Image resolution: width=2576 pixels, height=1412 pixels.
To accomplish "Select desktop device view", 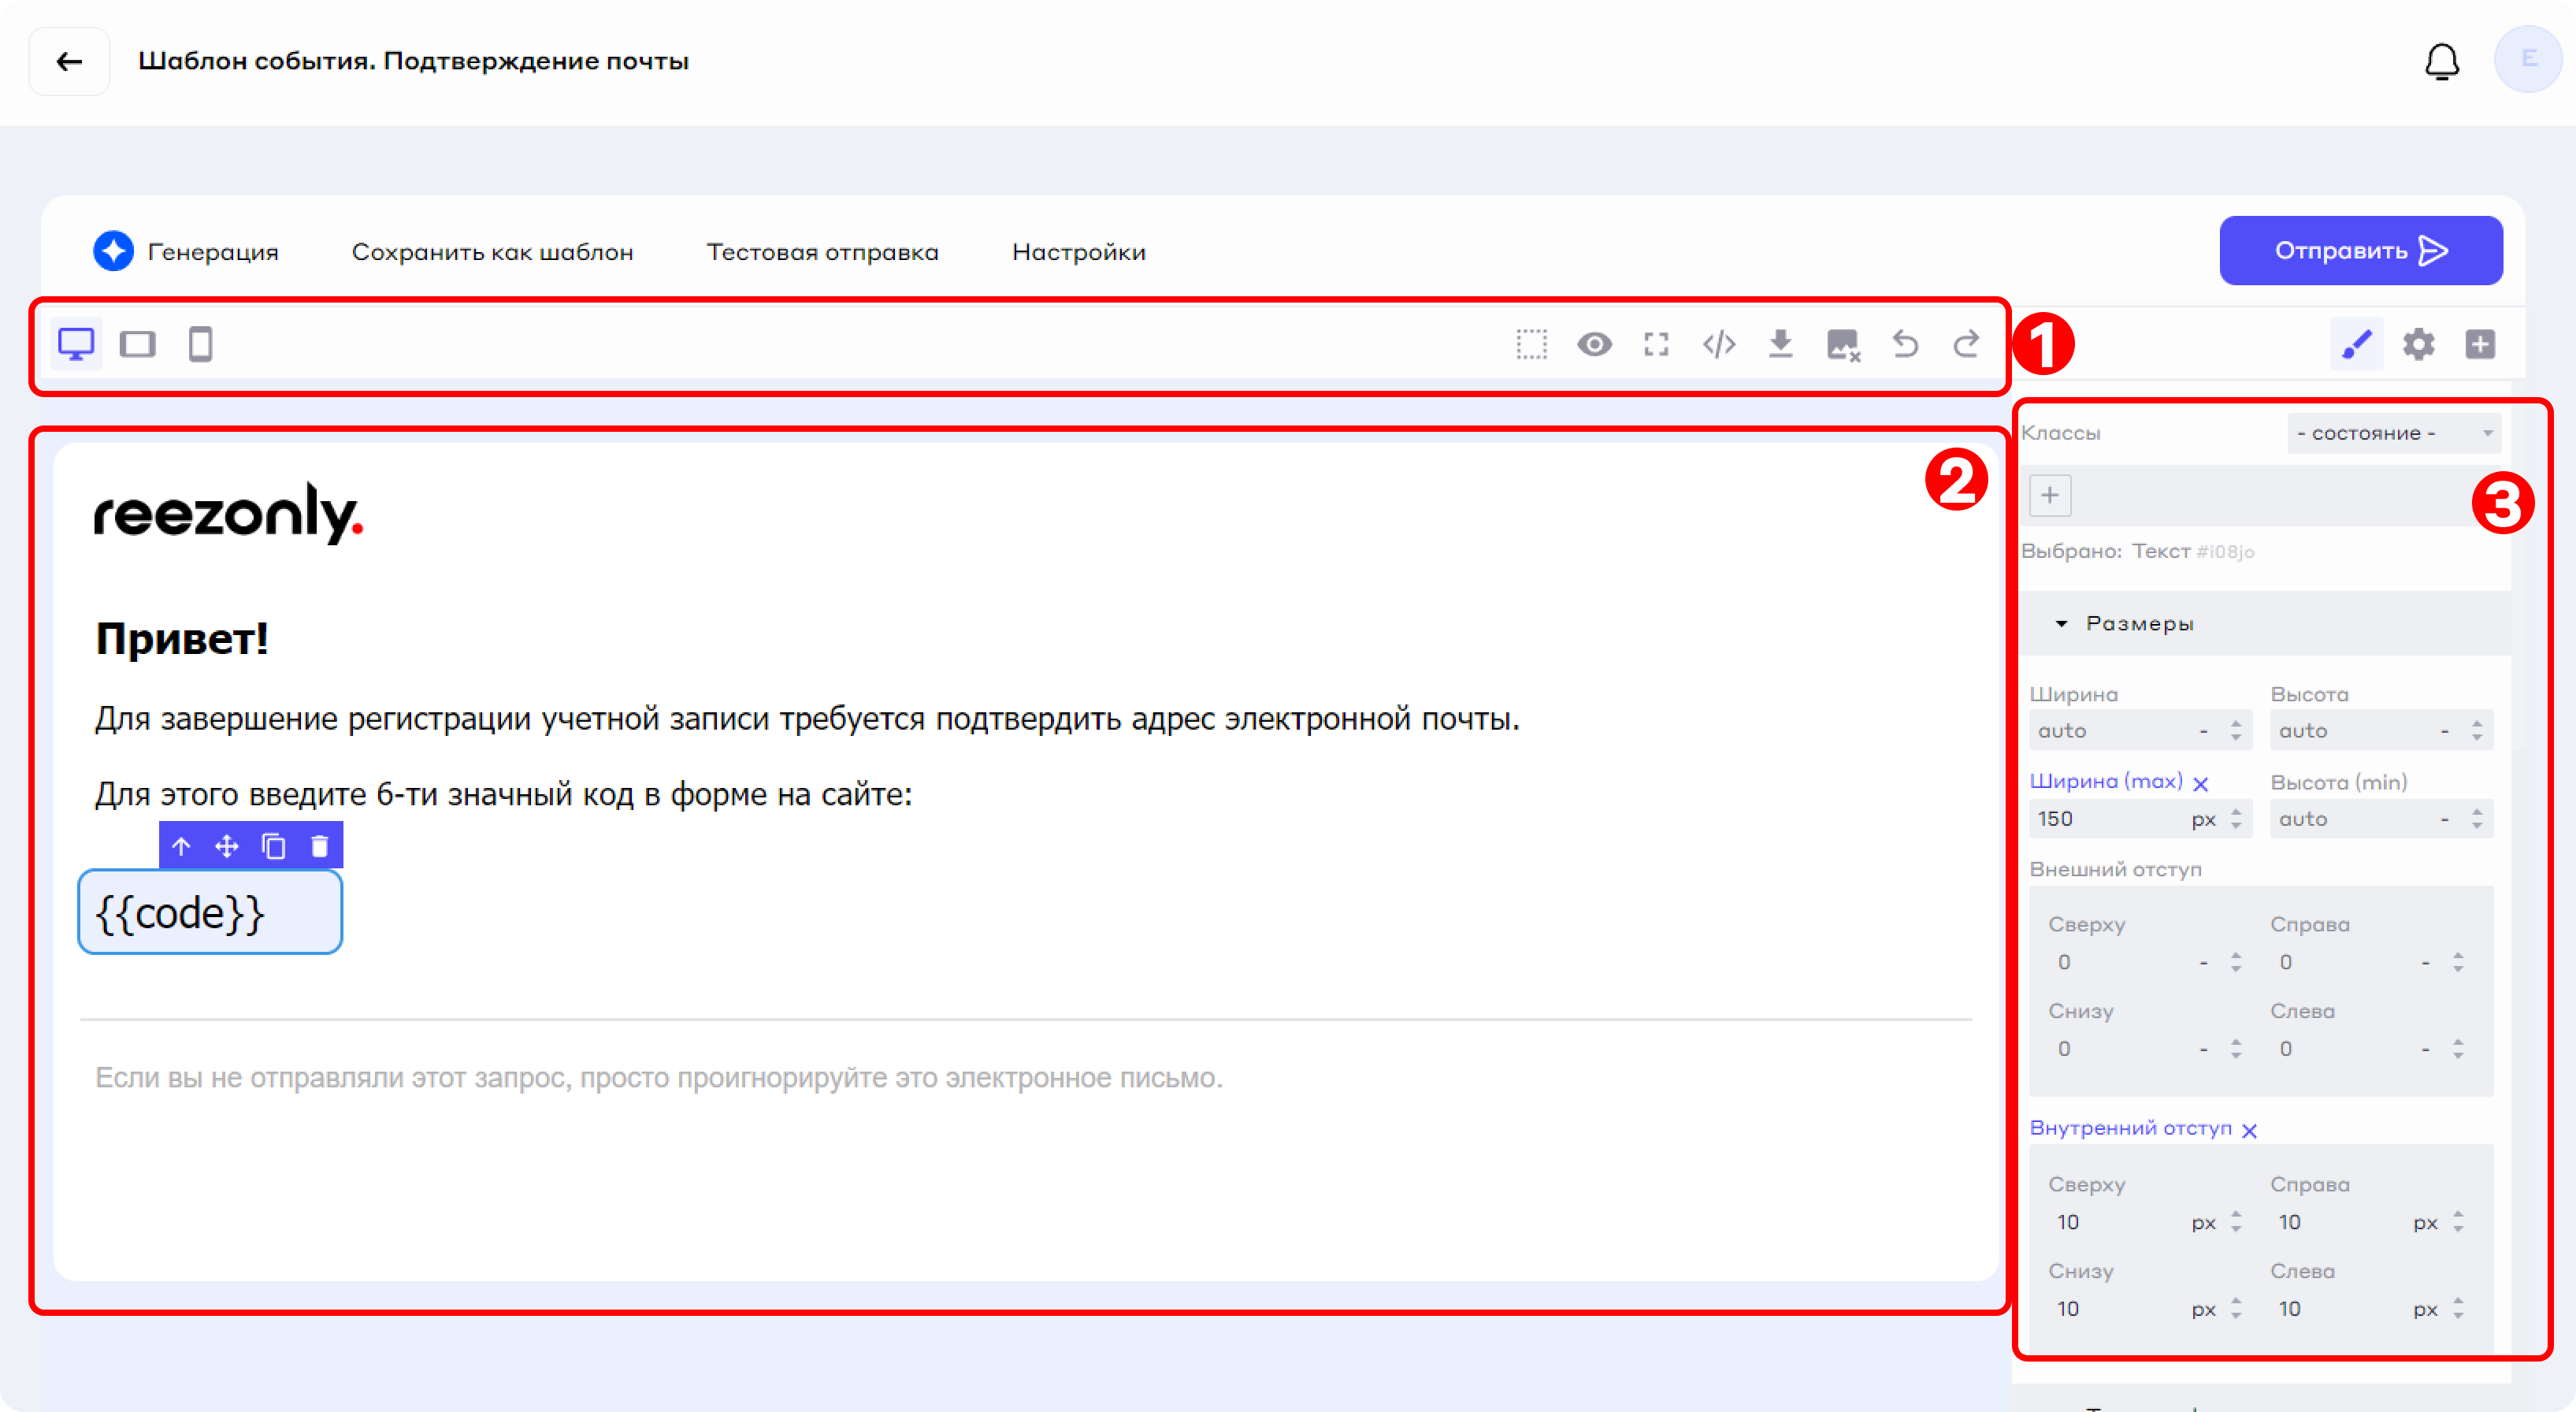I will [76, 345].
